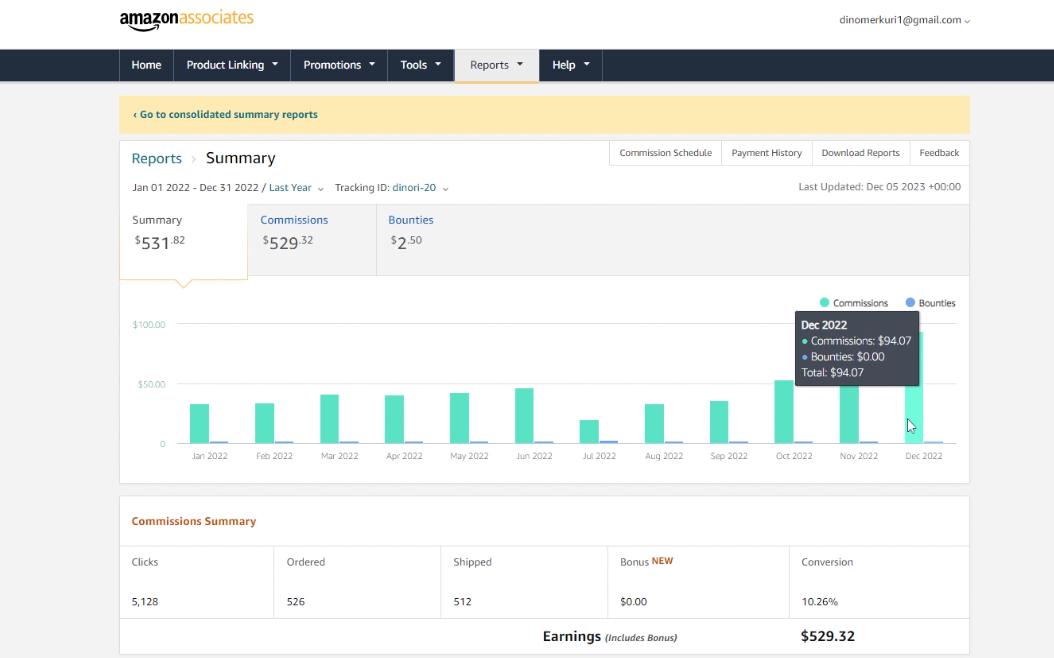The width and height of the screenshot is (1054, 658).
Task: Open the Commission Schedule button
Action: [665, 153]
